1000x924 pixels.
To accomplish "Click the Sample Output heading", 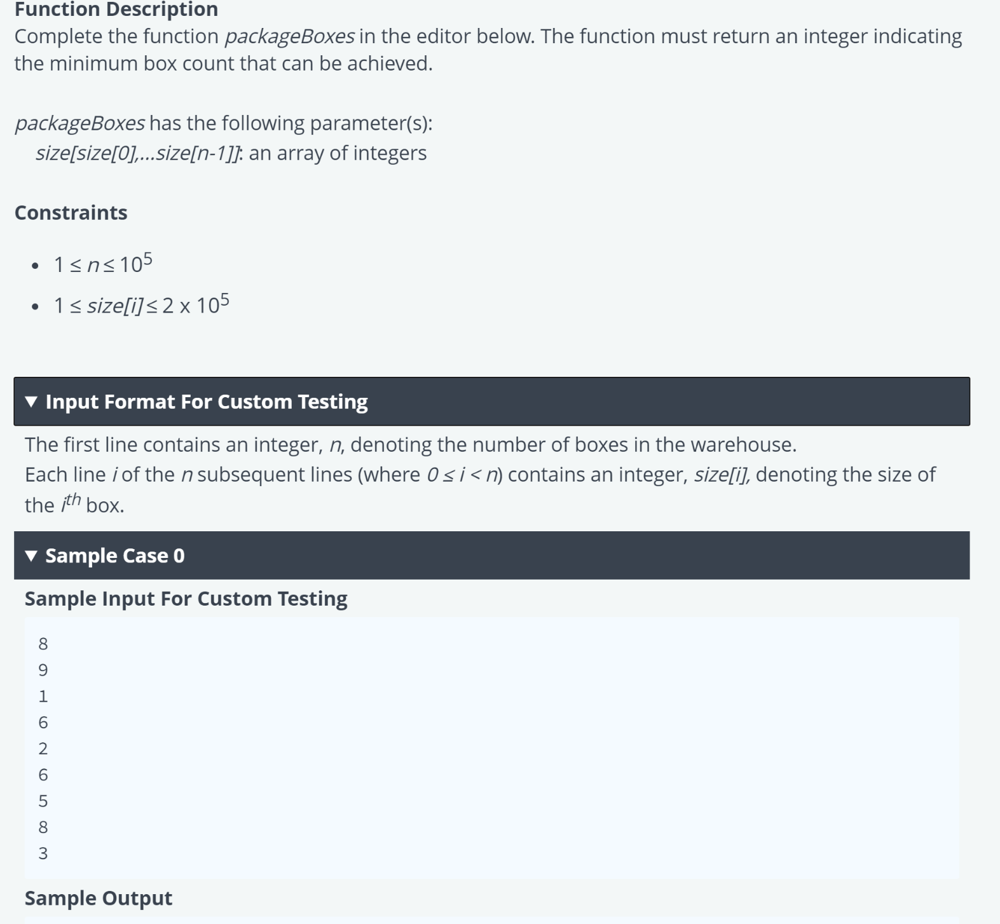I will [x=98, y=898].
